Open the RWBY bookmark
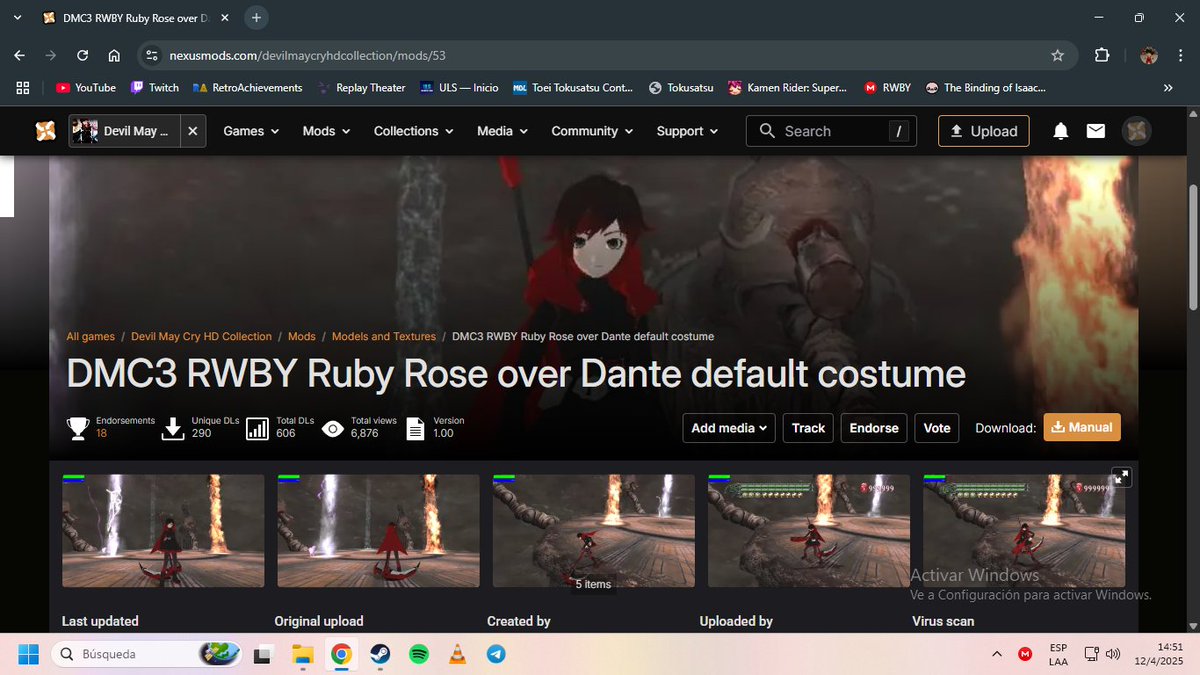This screenshot has width=1200, height=675. tap(888, 88)
